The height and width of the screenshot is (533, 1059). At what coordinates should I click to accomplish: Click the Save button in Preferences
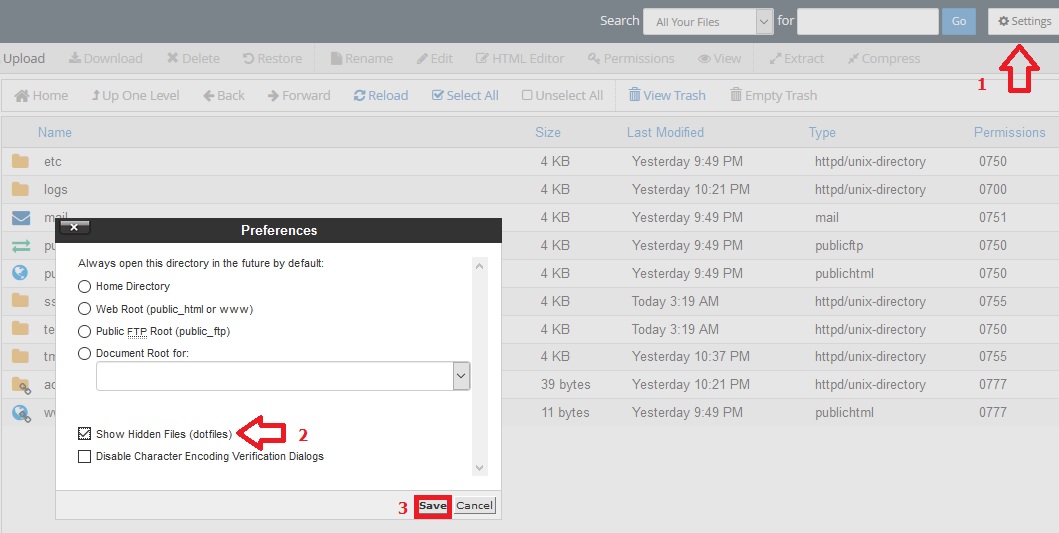point(432,505)
